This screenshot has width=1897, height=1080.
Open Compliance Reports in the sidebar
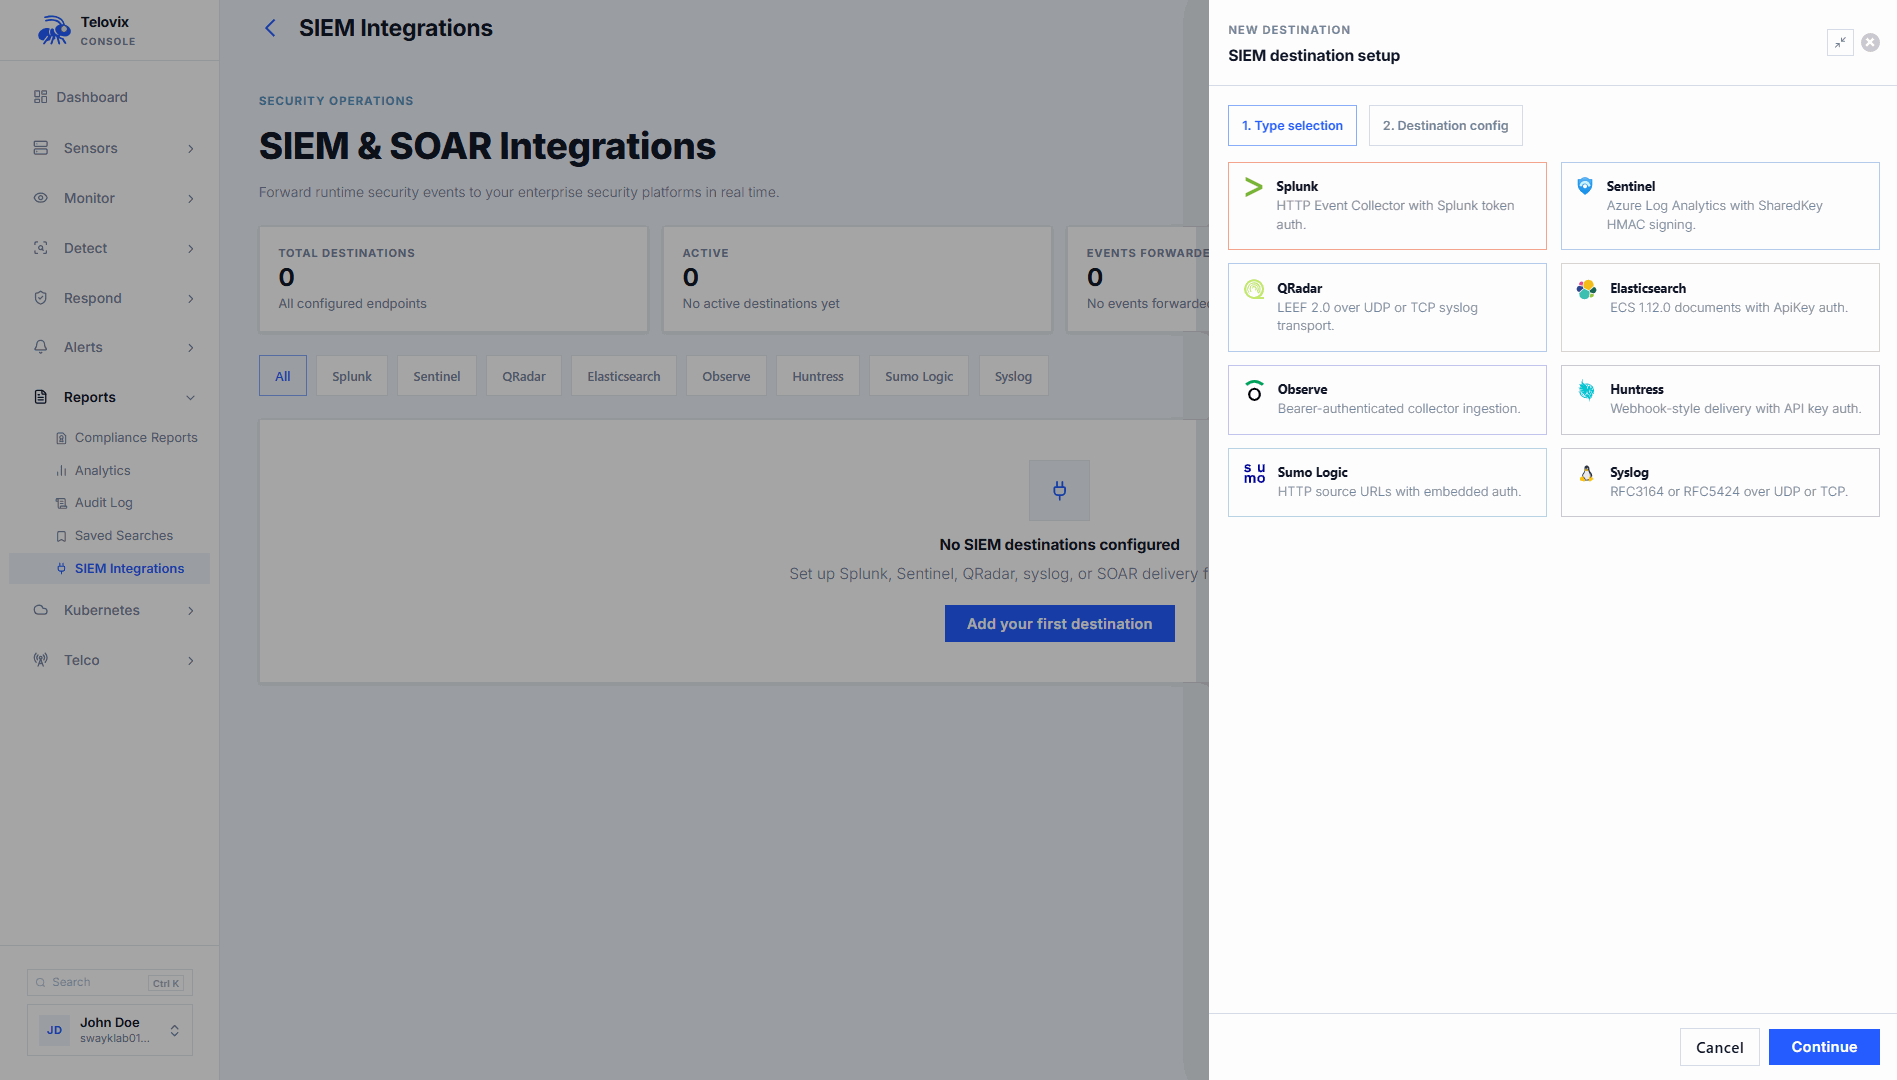click(x=136, y=438)
